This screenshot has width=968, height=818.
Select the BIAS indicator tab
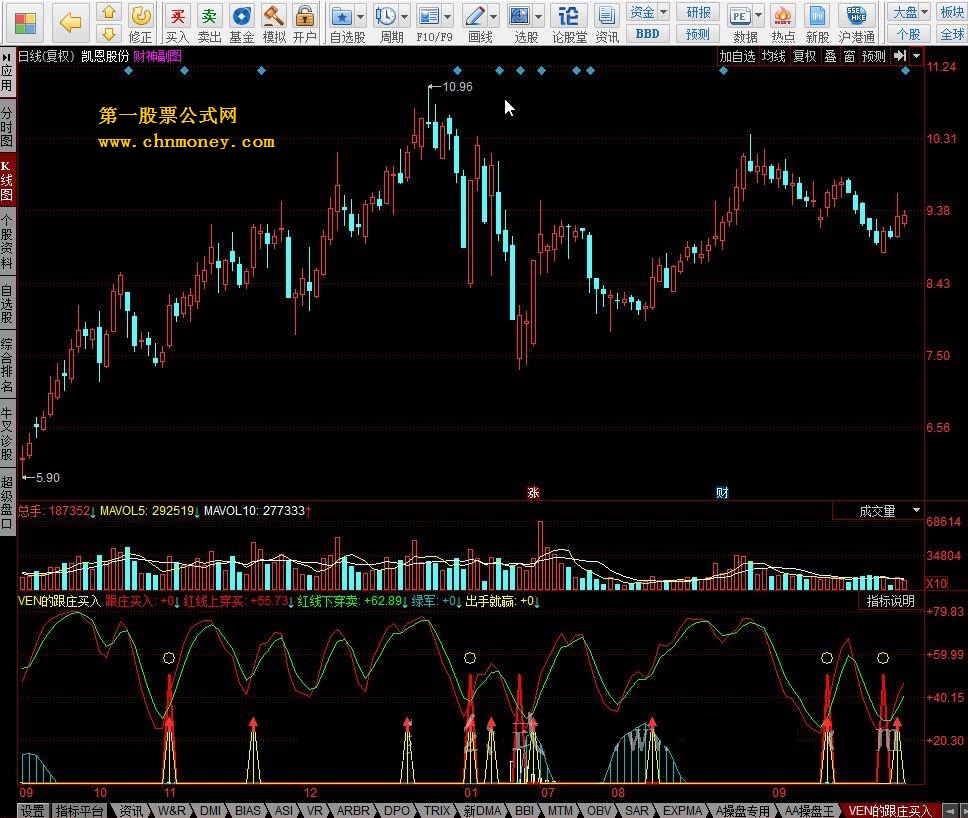coord(248,810)
